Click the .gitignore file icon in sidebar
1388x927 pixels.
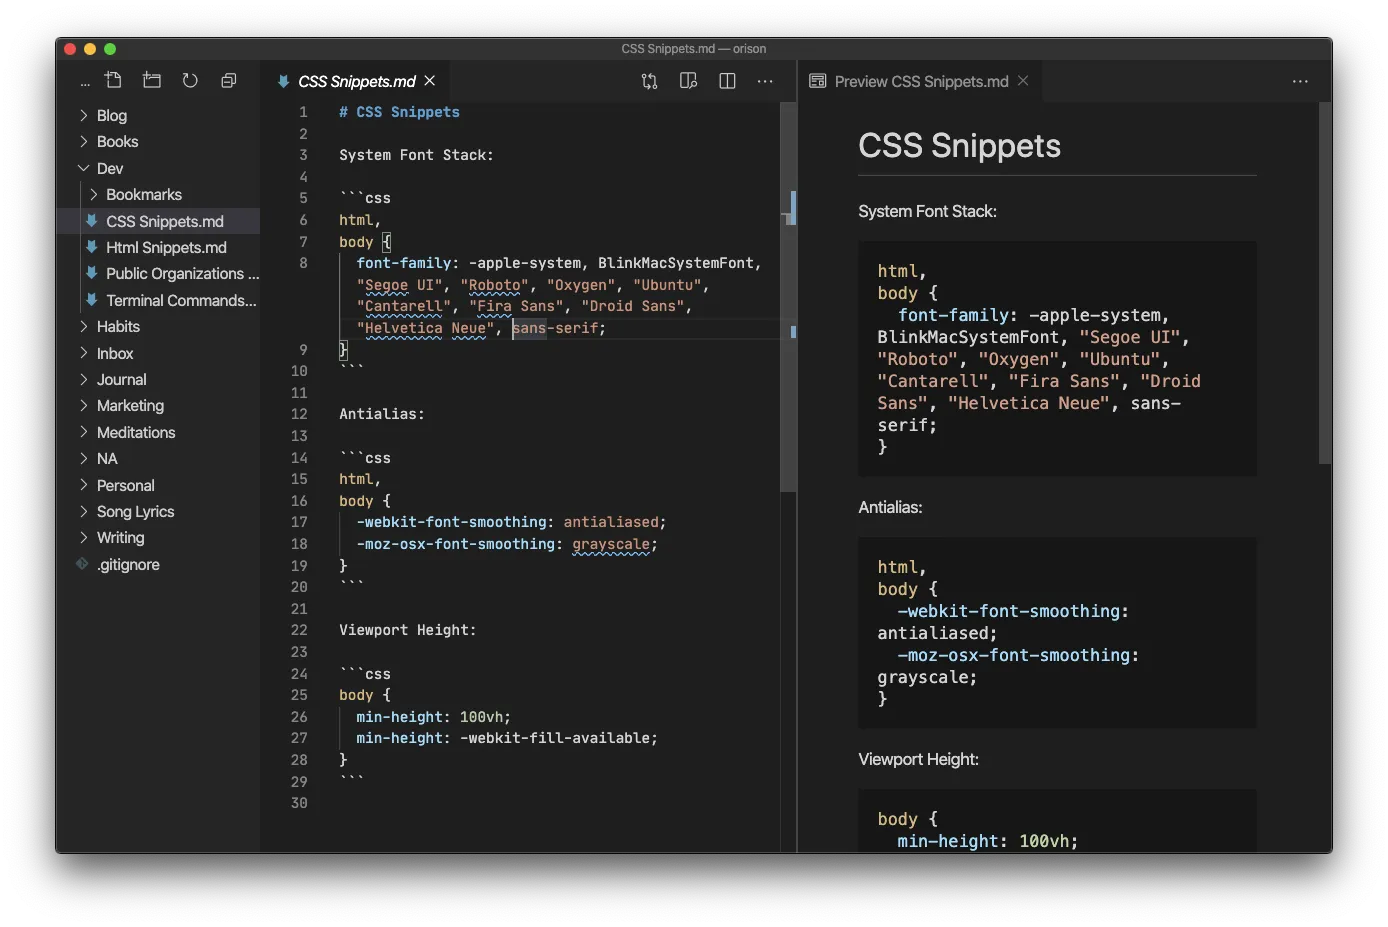coord(81,564)
